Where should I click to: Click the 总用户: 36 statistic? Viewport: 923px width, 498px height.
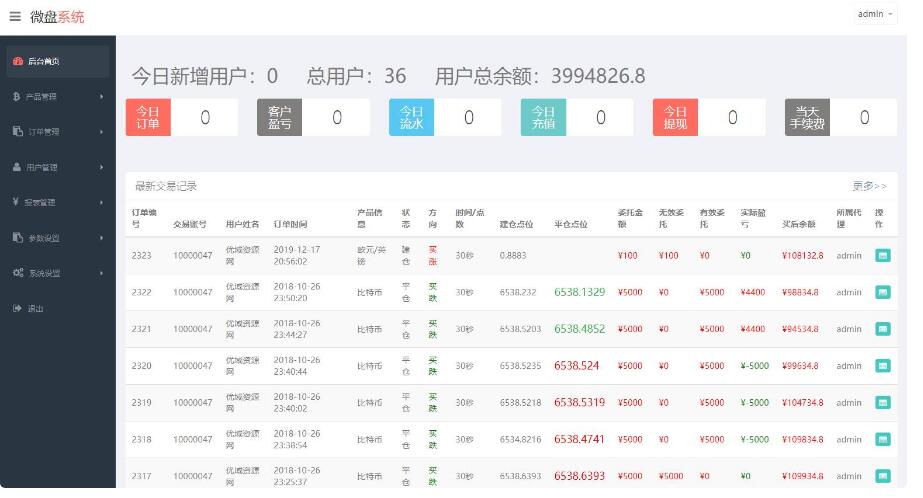356,76
